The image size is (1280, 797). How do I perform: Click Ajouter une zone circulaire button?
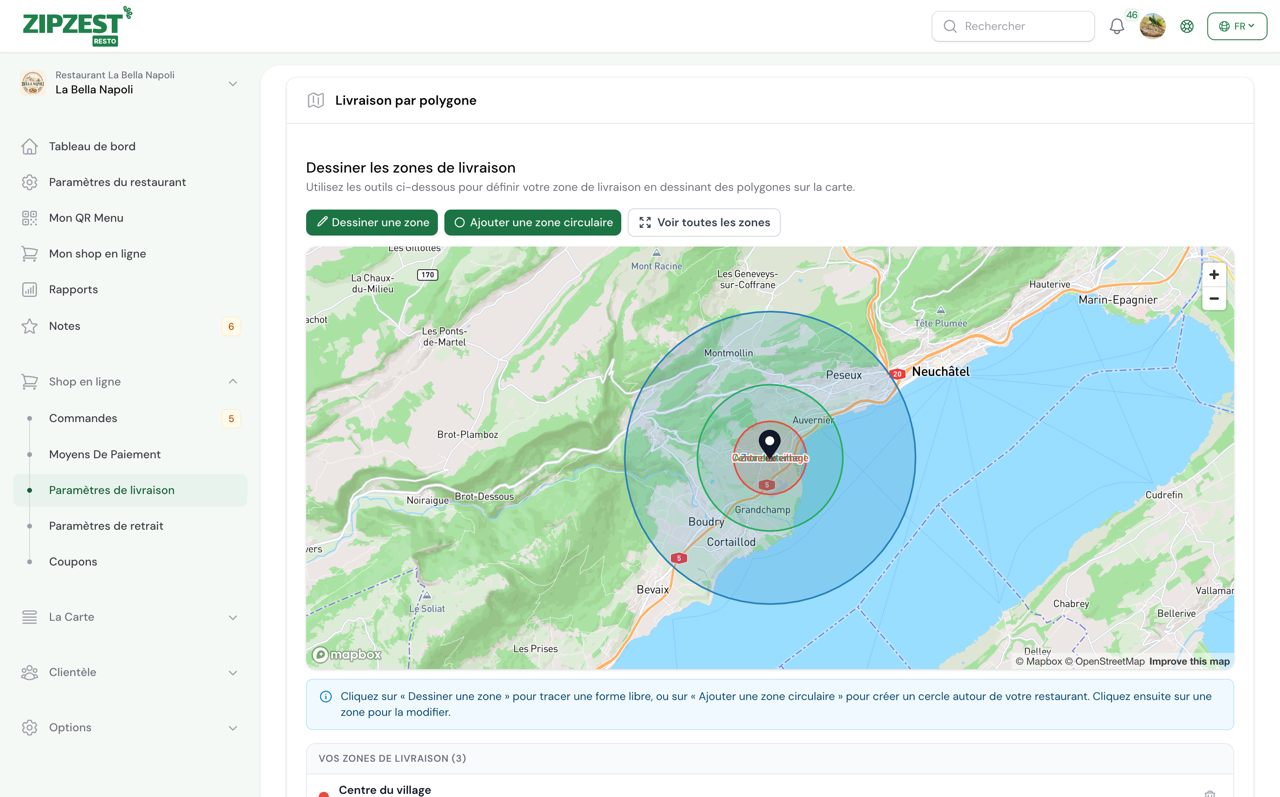(x=532, y=222)
